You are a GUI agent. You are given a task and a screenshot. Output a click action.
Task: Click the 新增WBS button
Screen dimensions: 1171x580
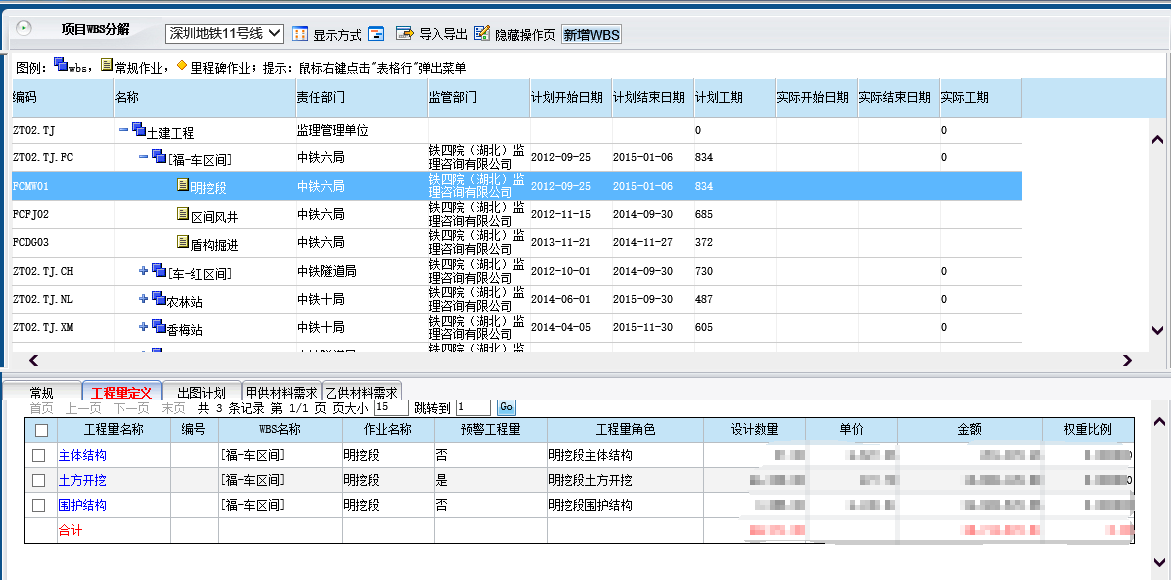591,34
